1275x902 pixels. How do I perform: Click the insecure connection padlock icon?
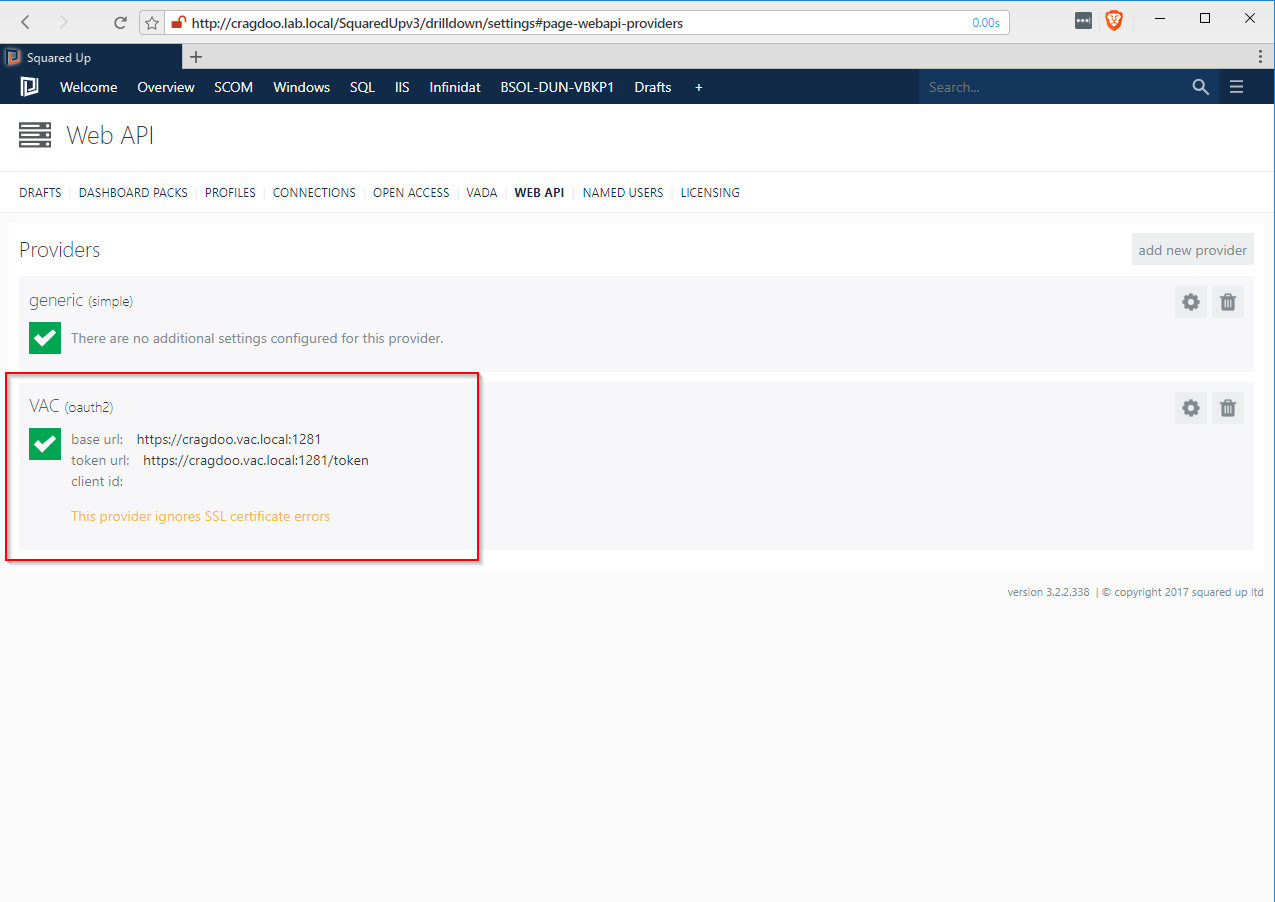(x=179, y=22)
